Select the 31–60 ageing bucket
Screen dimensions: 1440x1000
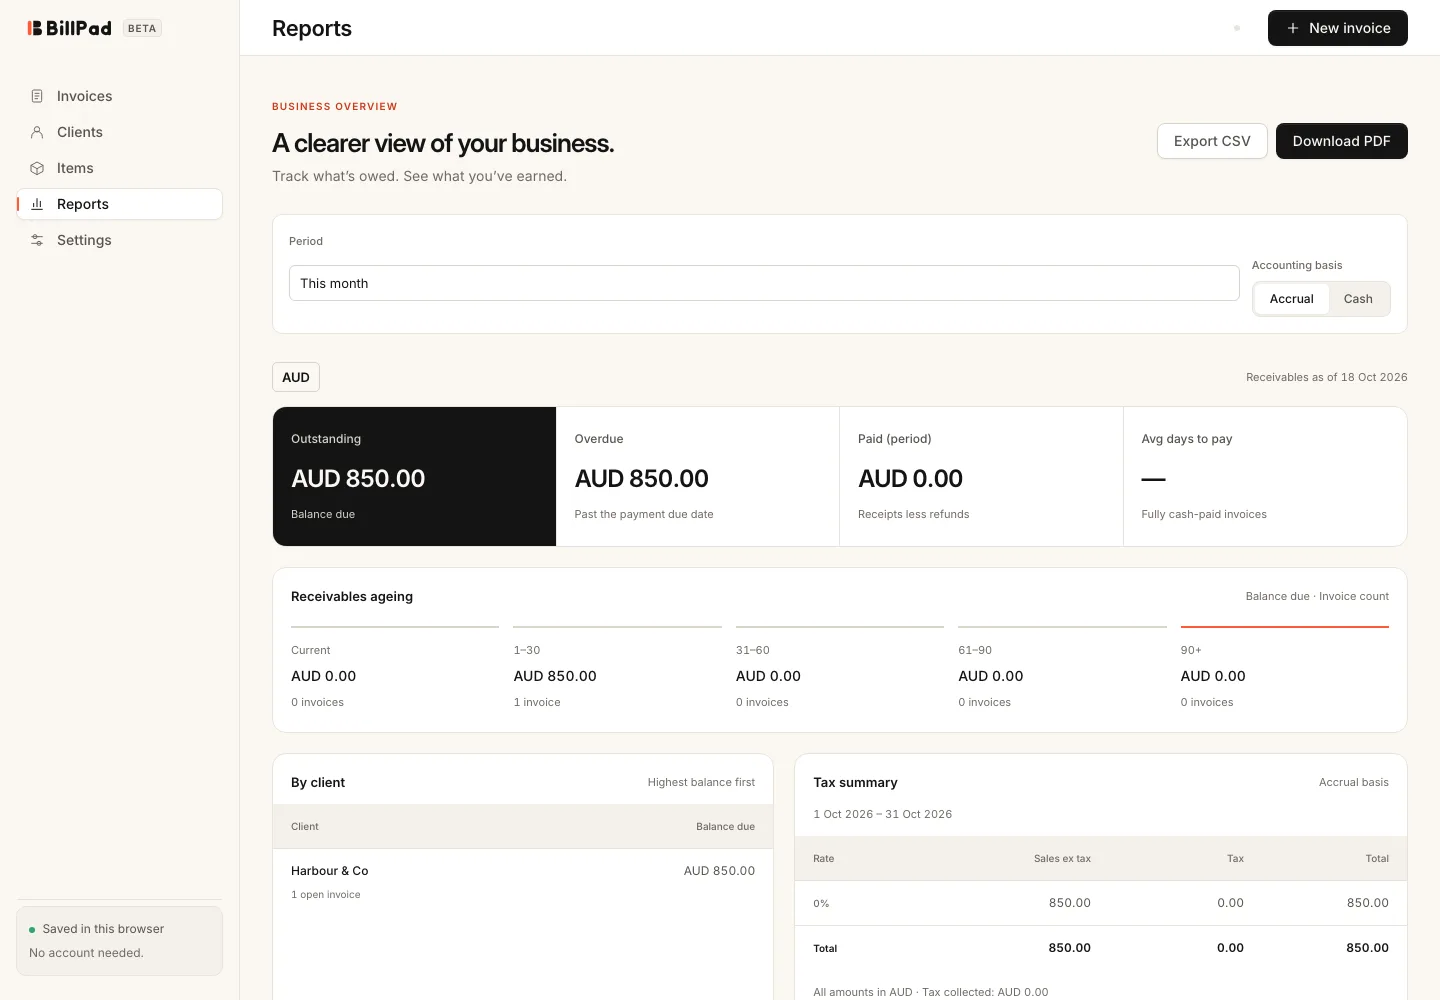(x=840, y=670)
